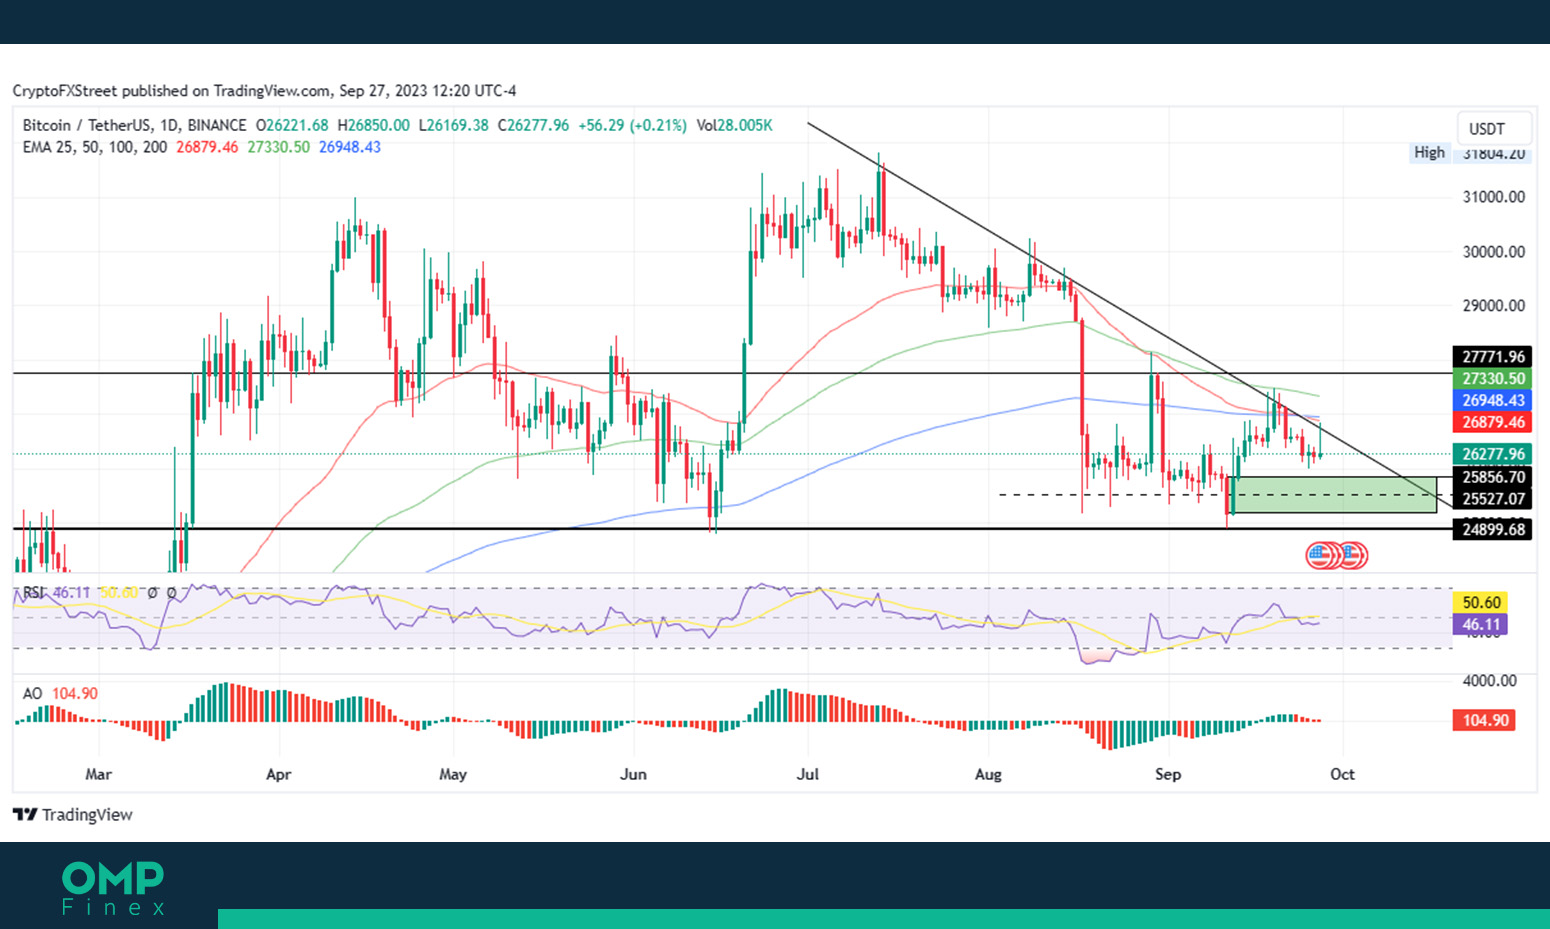The height and width of the screenshot is (929, 1550).
Task: Click the Oct label on time axis
Action: (x=1342, y=774)
